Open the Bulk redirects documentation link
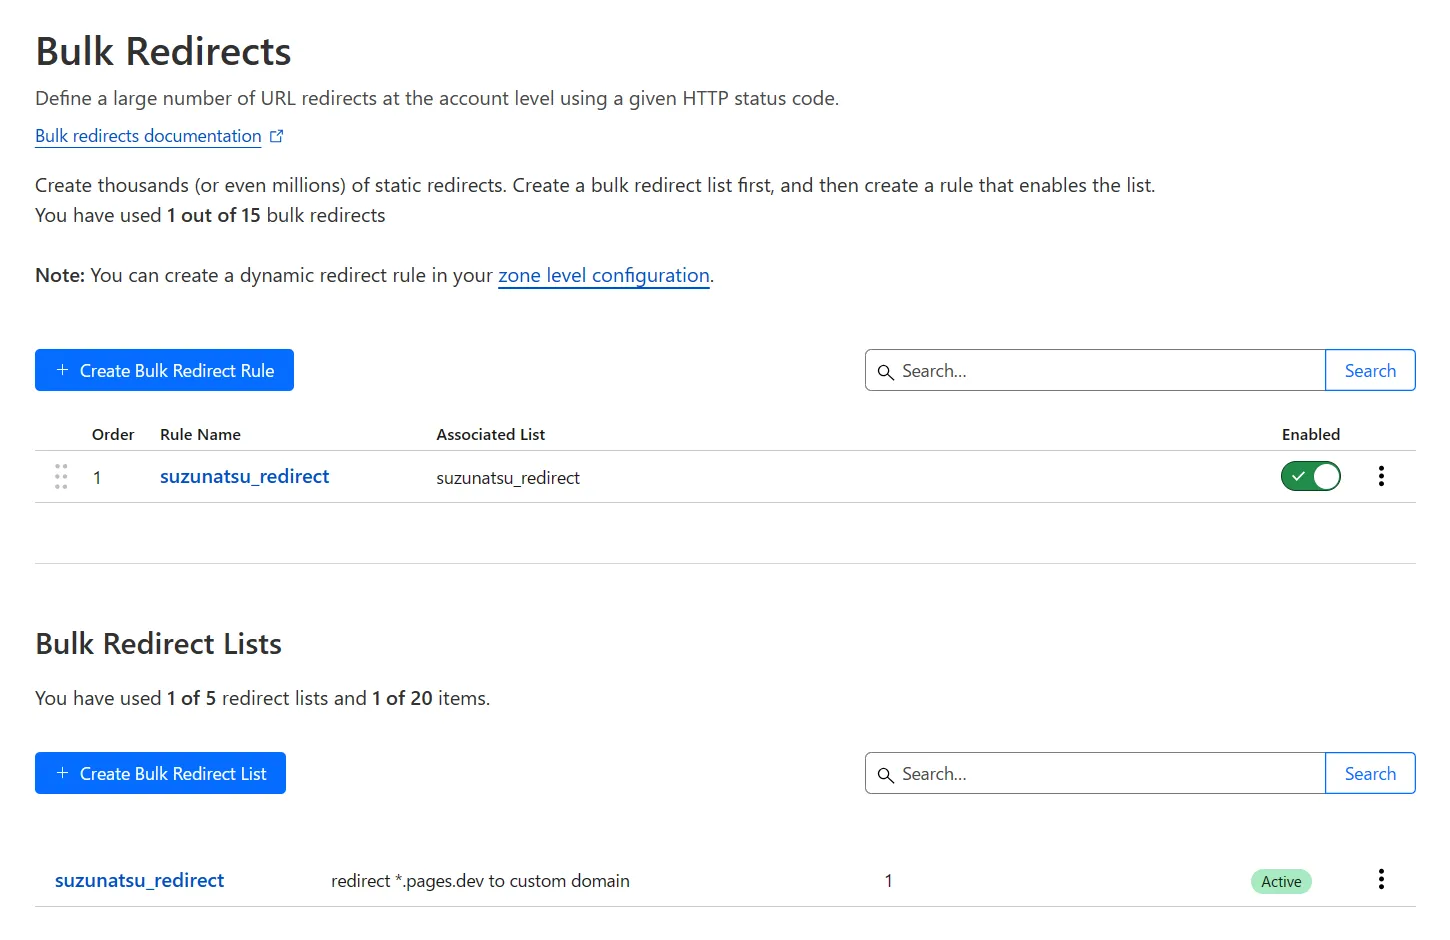Viewport: 1450px width, 940px height. (148, 136)
